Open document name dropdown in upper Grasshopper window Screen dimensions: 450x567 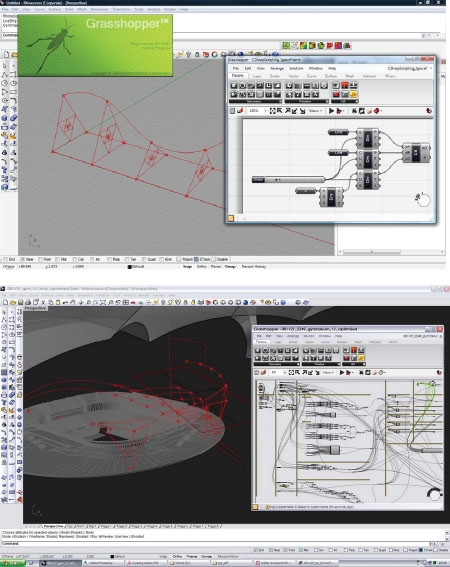(x=409, y=68)
